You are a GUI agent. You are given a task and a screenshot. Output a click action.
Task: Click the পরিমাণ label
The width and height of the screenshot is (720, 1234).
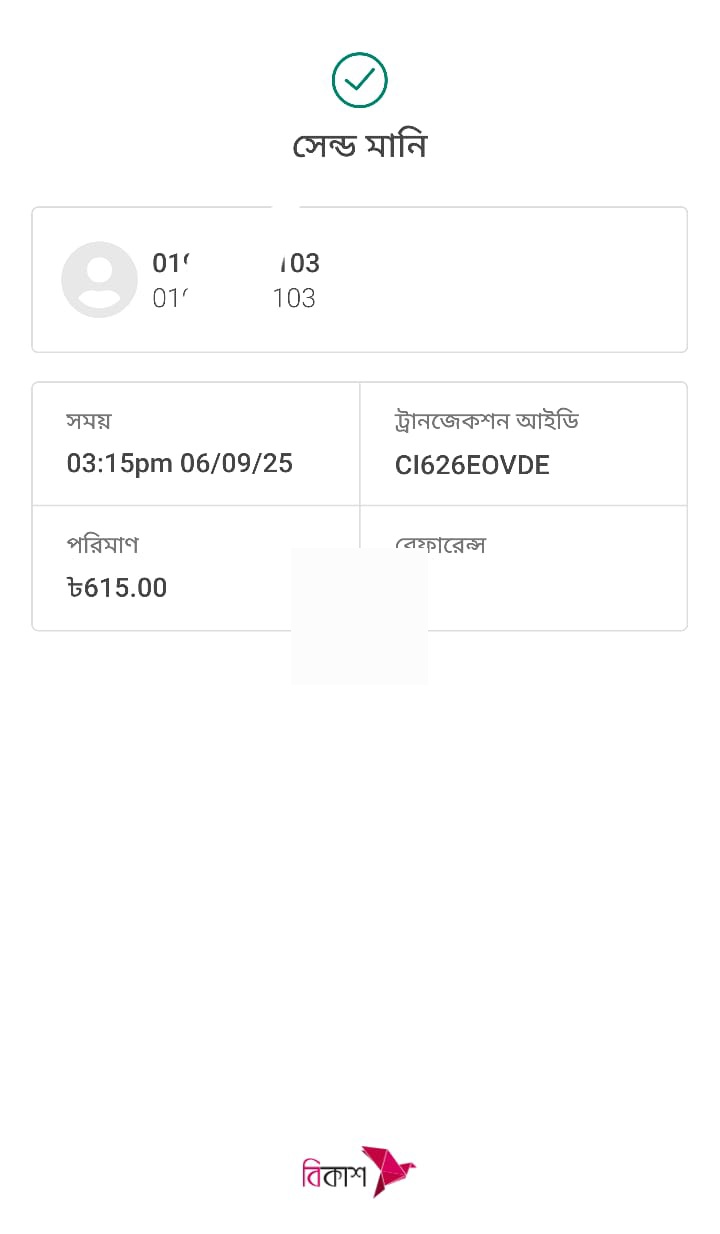click(102, 545)
